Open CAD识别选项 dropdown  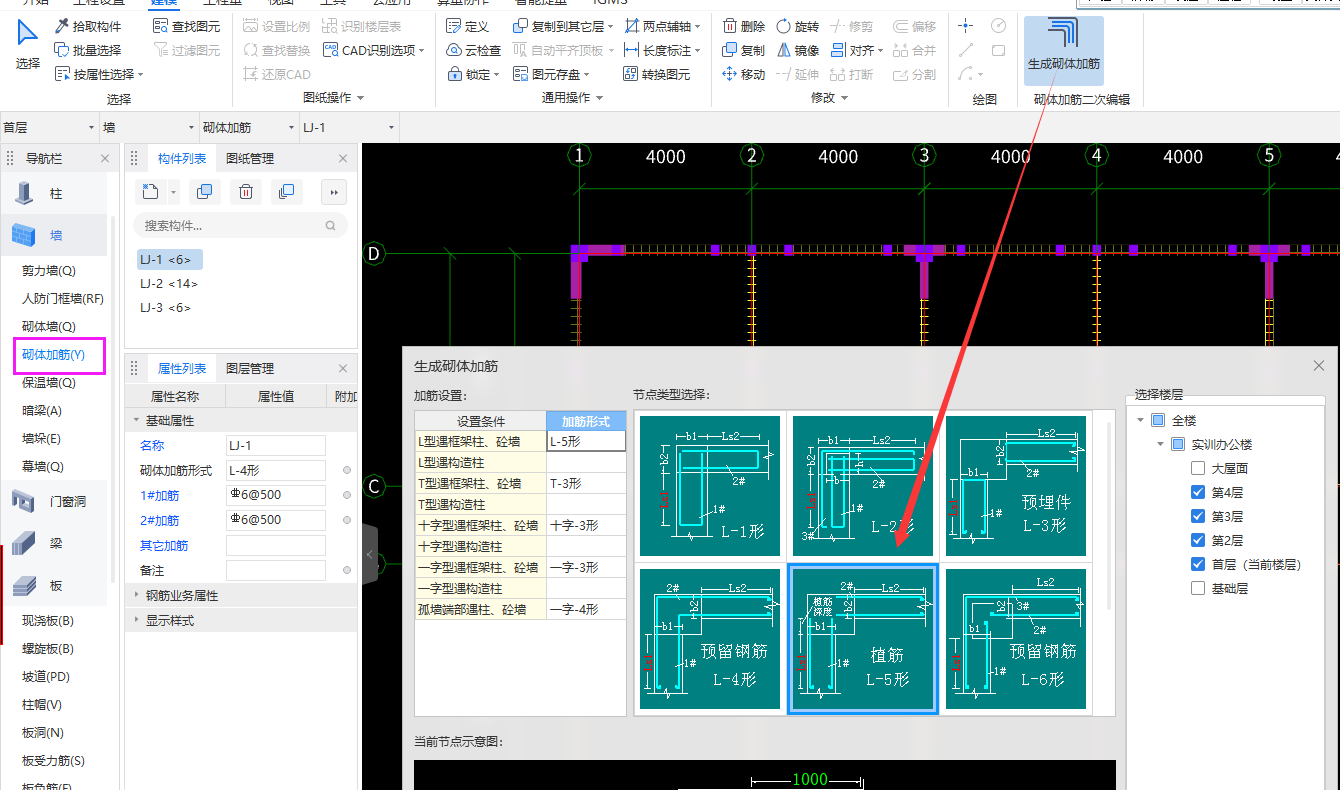pyautogui.click(x=374, y=50)
